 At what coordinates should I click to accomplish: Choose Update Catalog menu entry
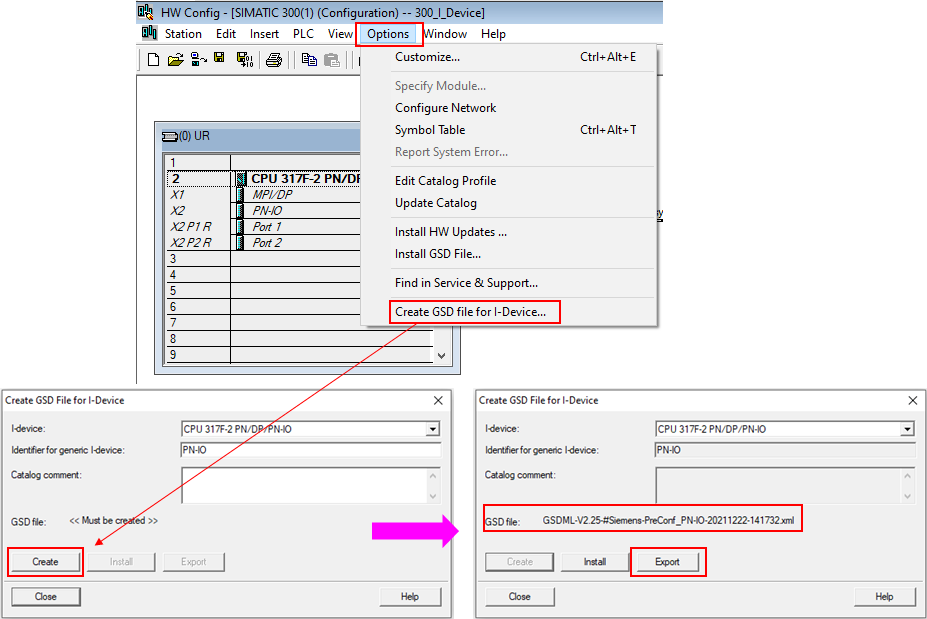[509, 203]
